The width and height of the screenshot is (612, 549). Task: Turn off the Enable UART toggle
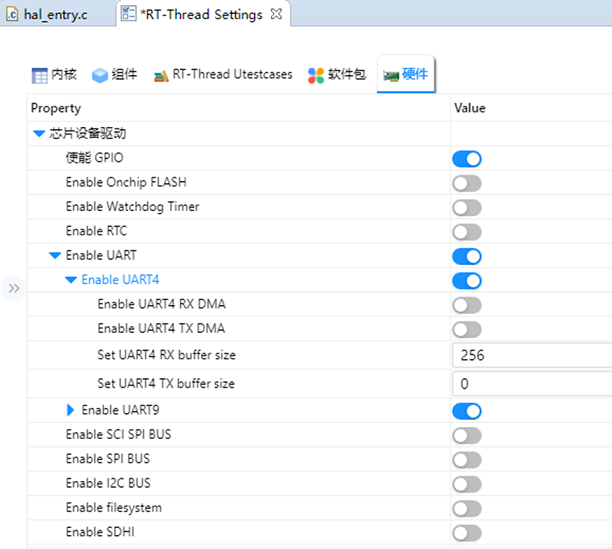[x=467, y=256]
